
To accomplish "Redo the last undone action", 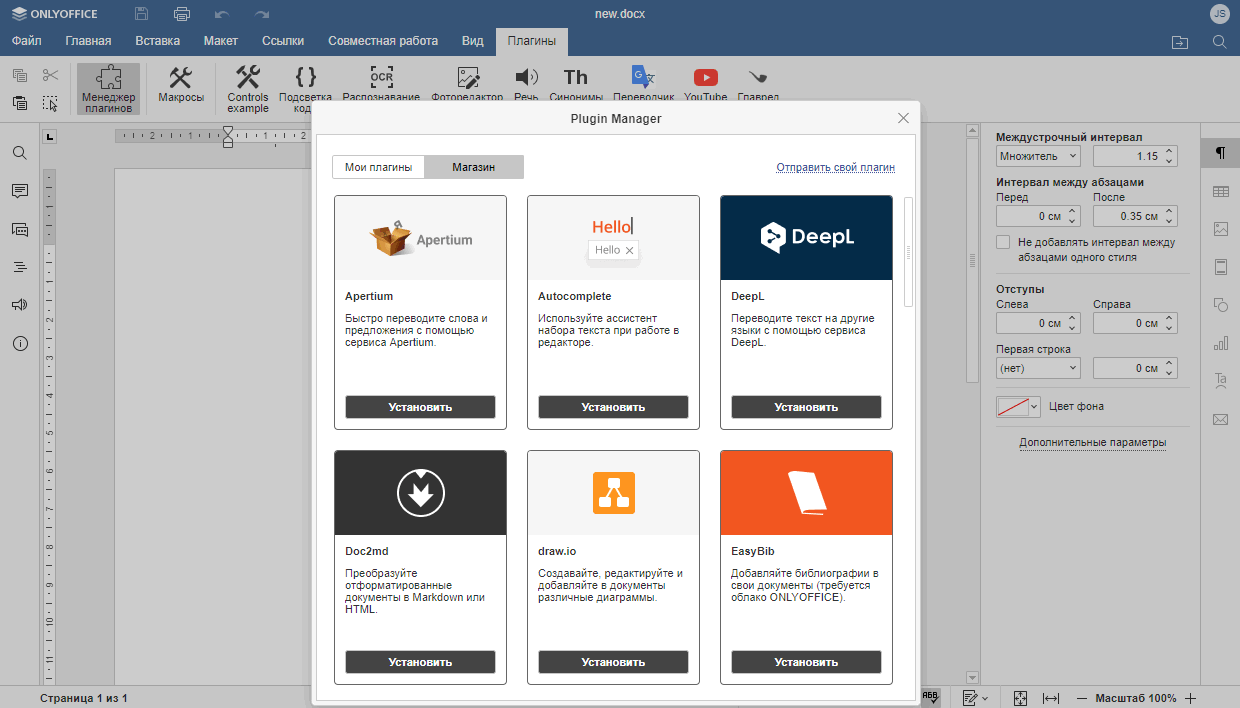I will [262, 14].
